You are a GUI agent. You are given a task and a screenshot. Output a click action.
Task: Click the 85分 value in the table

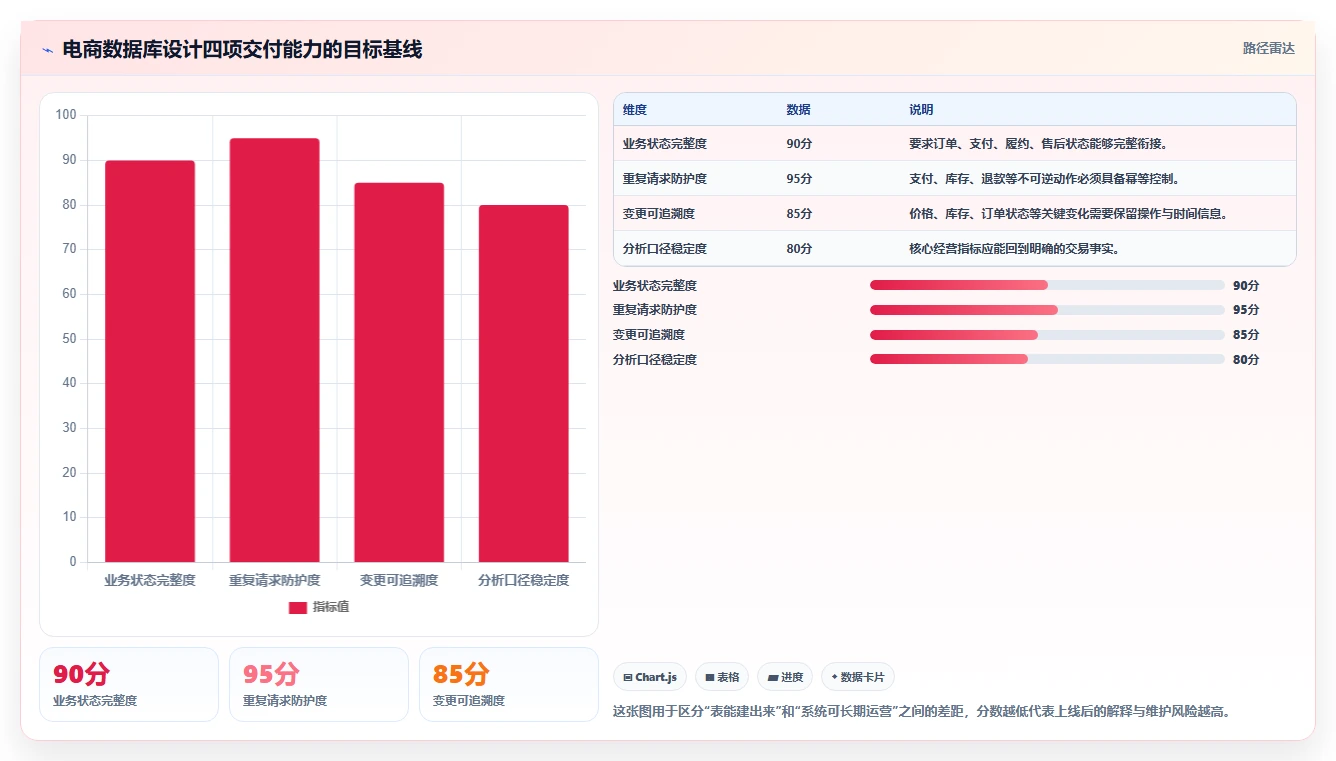(799, 214)
